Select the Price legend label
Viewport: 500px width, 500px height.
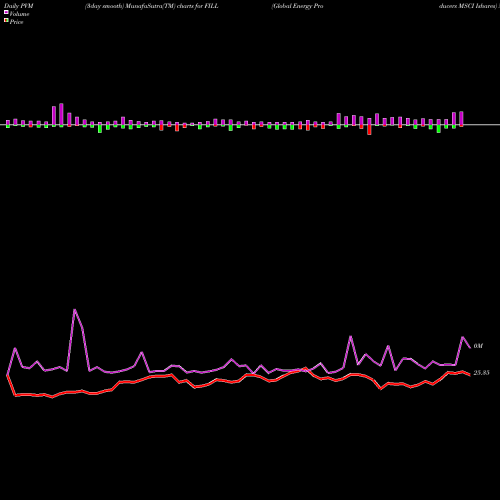coord(16,22)
